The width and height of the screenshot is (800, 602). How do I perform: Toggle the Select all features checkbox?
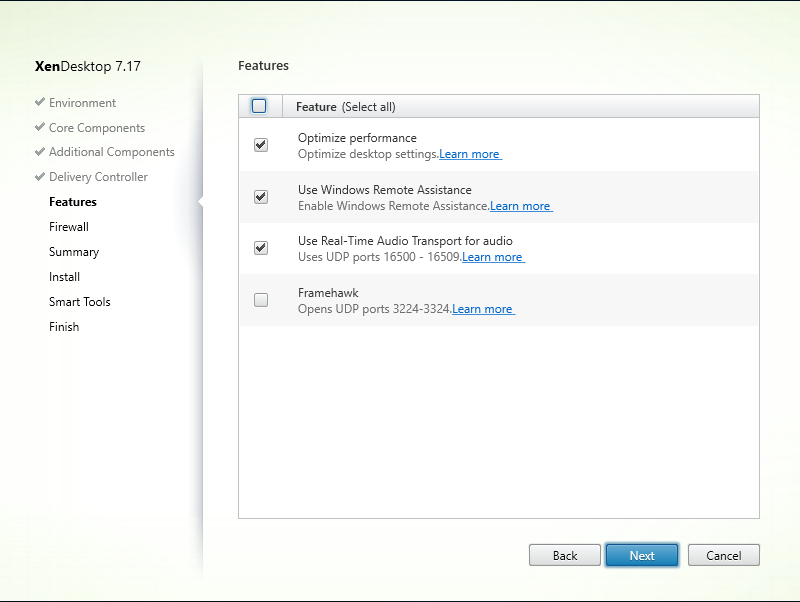(259, 106)
